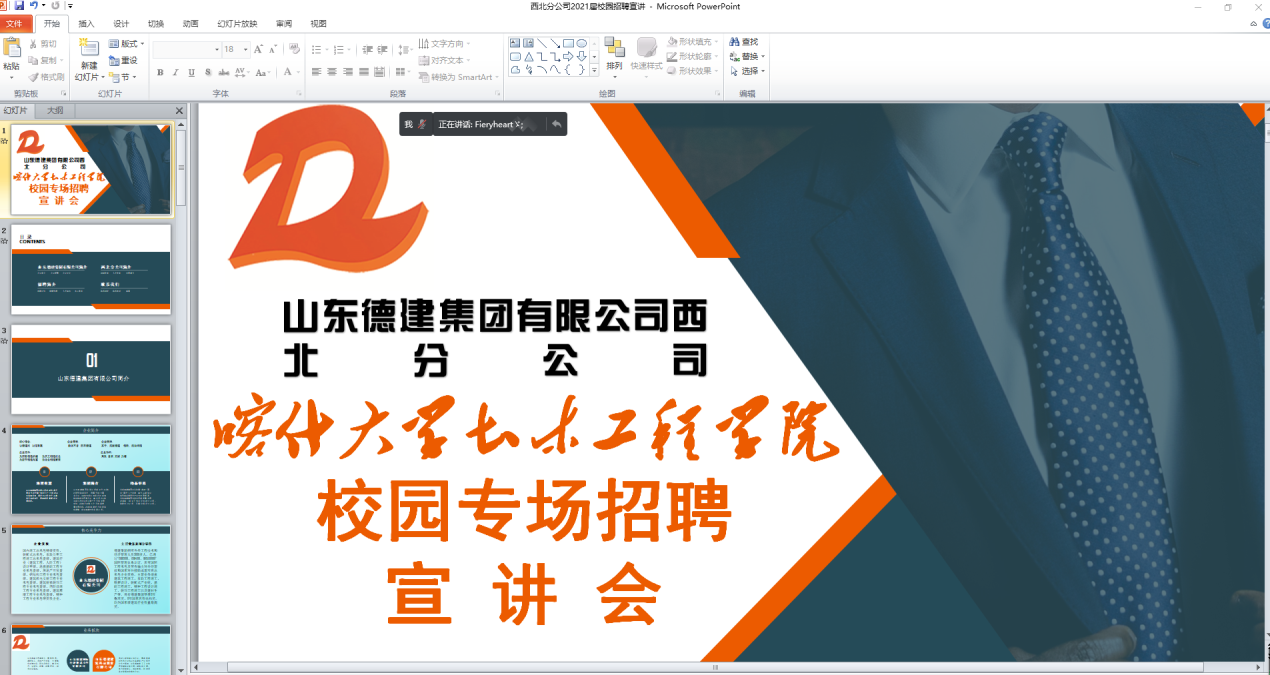
Task: Toggle underline formatting
Action: 190,72
